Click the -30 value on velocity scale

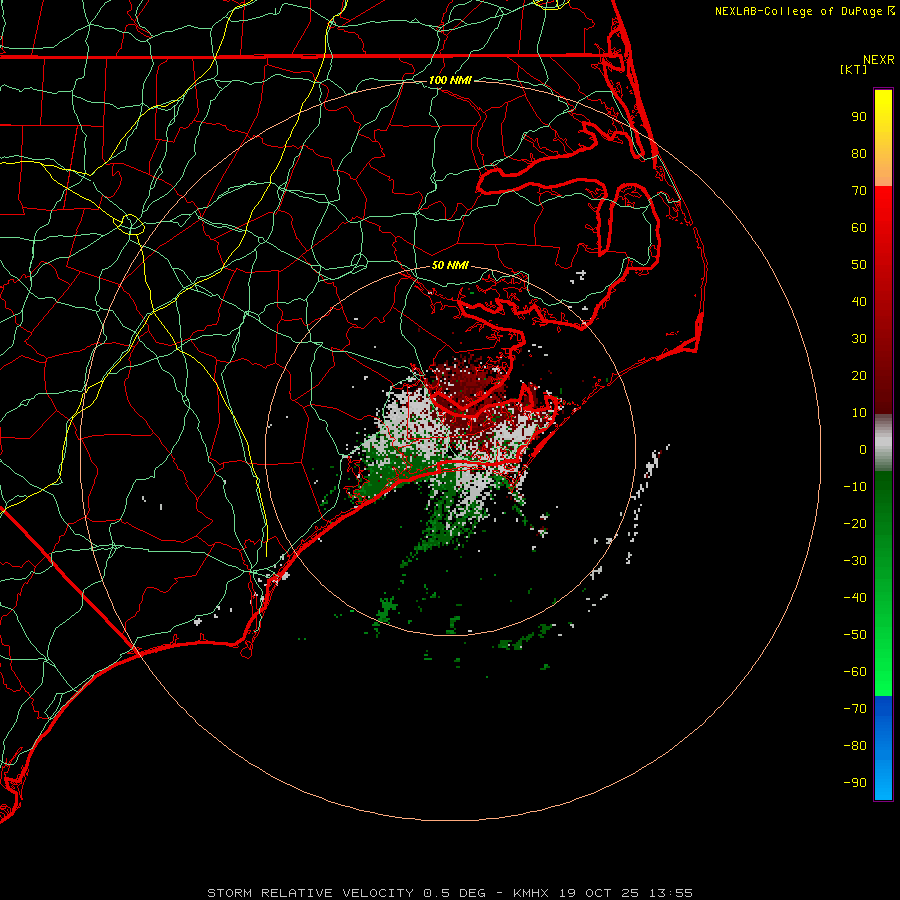click(855, 561)
